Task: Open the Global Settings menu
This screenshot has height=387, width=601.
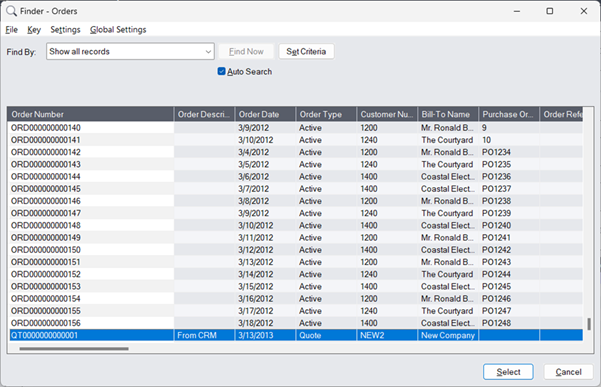Action: 118,30
